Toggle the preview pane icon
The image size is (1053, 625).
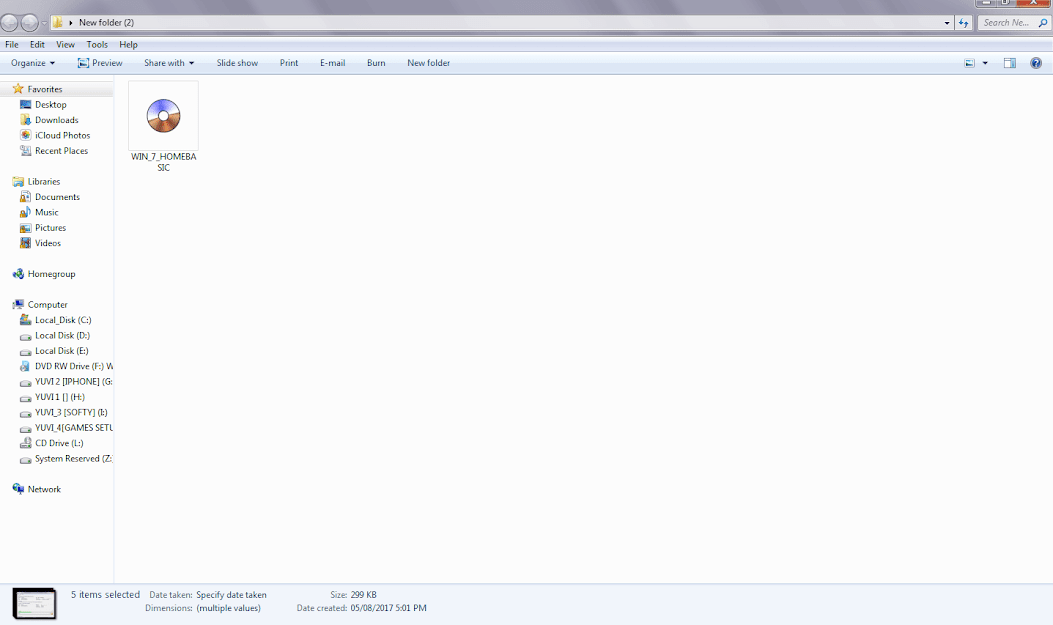pos(1009,63)
